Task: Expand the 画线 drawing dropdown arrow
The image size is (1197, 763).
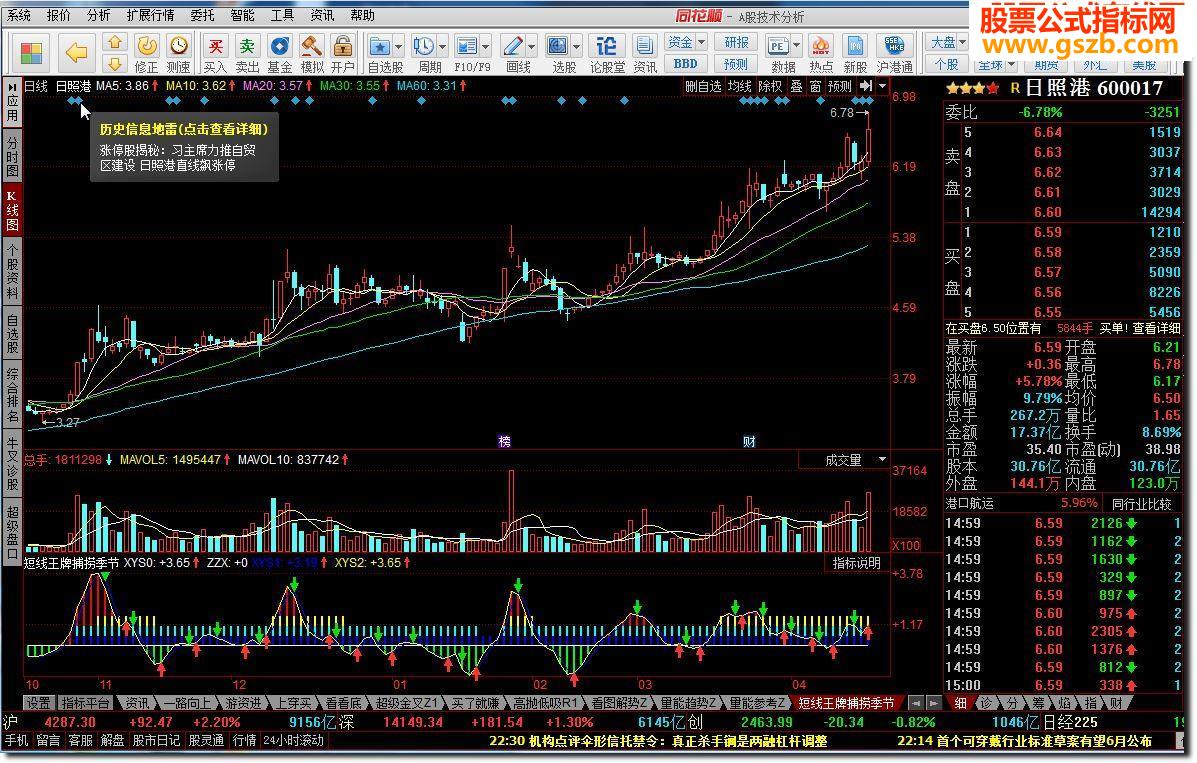Action: (x=531, y=47)
